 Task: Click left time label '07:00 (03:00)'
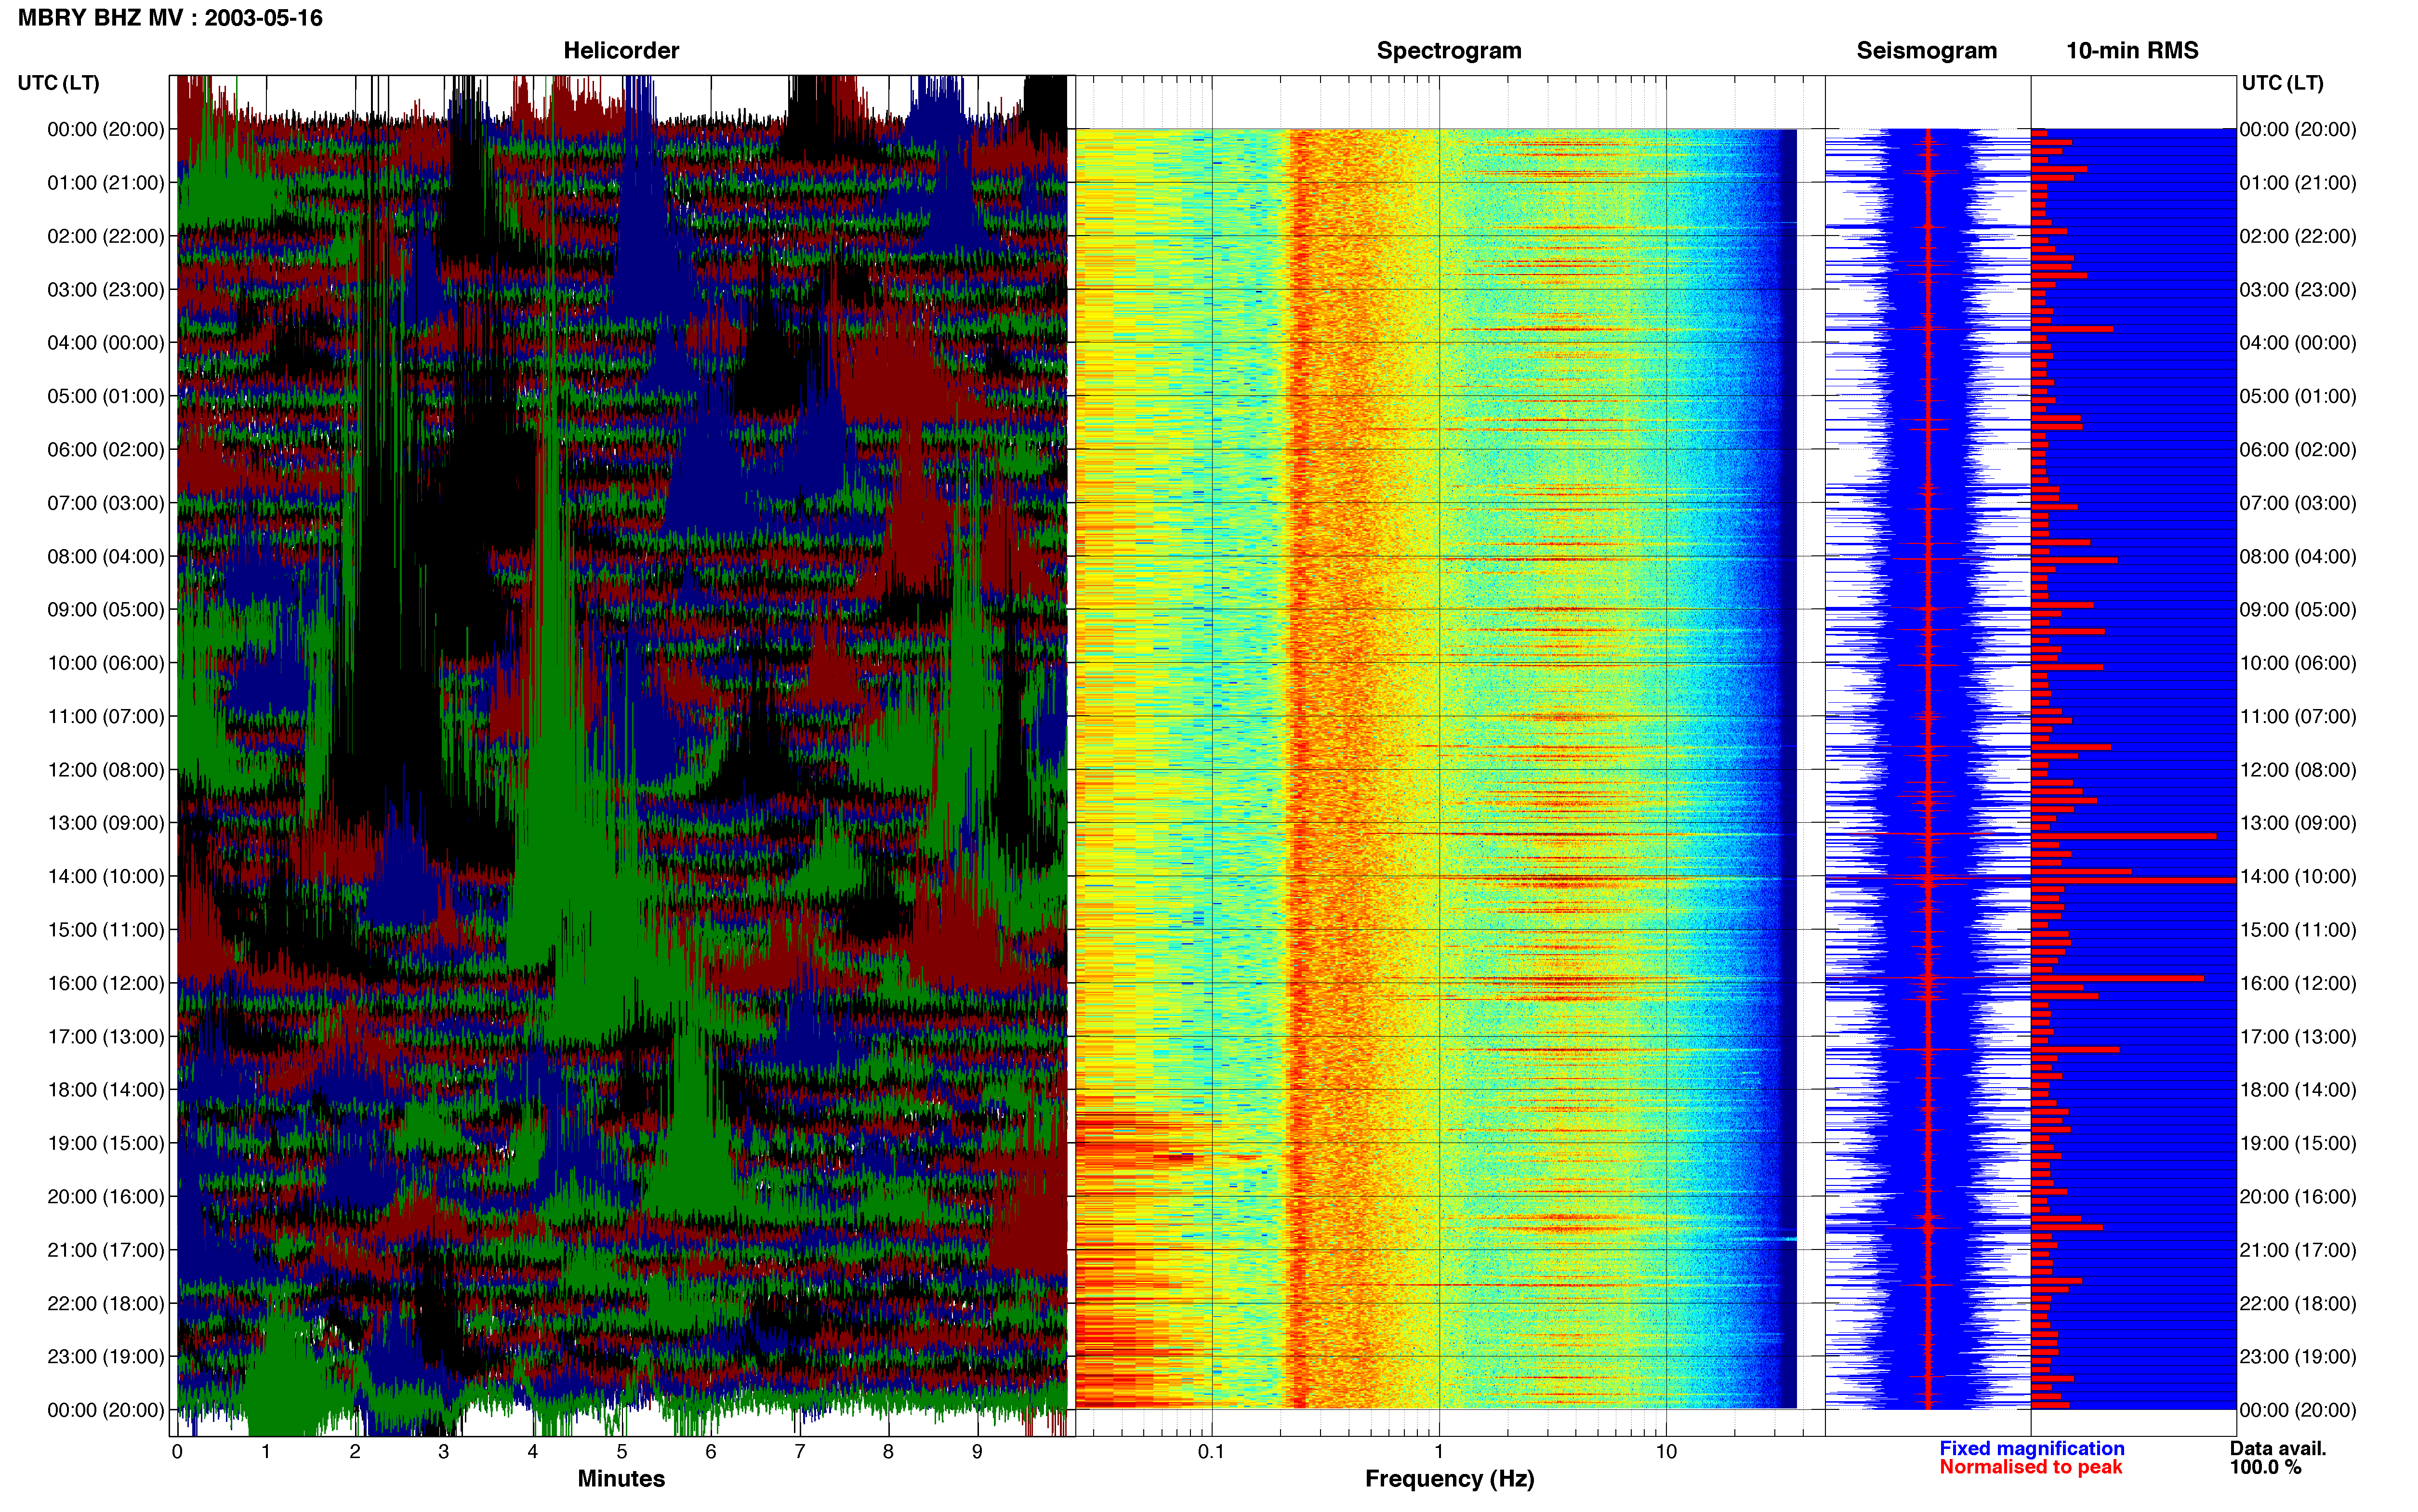click(106, 503)
